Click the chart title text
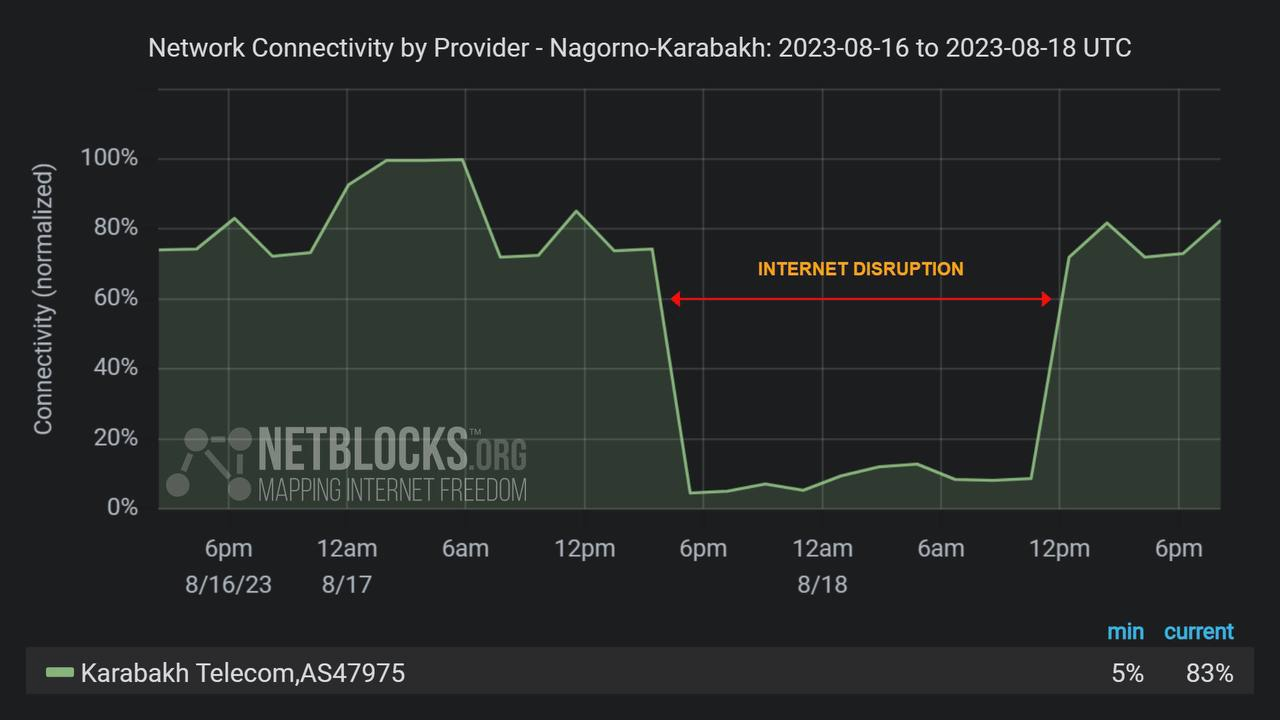Viewport: 1280px width, 720px height. pos(639,48)
